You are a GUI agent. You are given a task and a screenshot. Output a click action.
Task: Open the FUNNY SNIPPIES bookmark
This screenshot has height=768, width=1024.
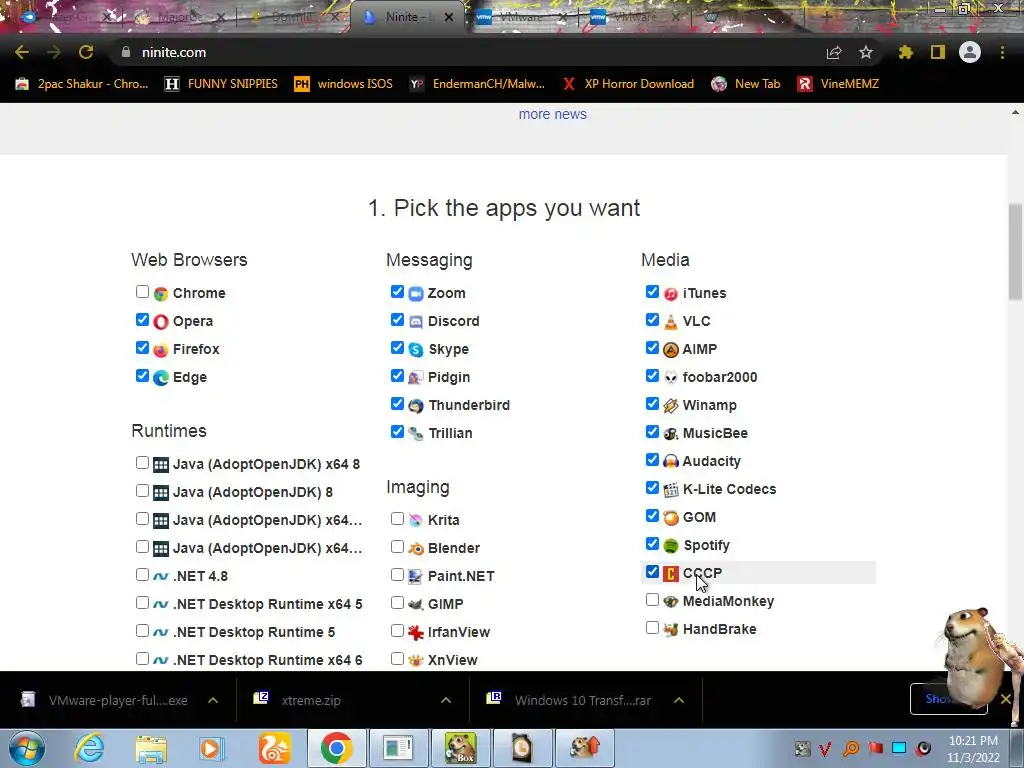221,84
